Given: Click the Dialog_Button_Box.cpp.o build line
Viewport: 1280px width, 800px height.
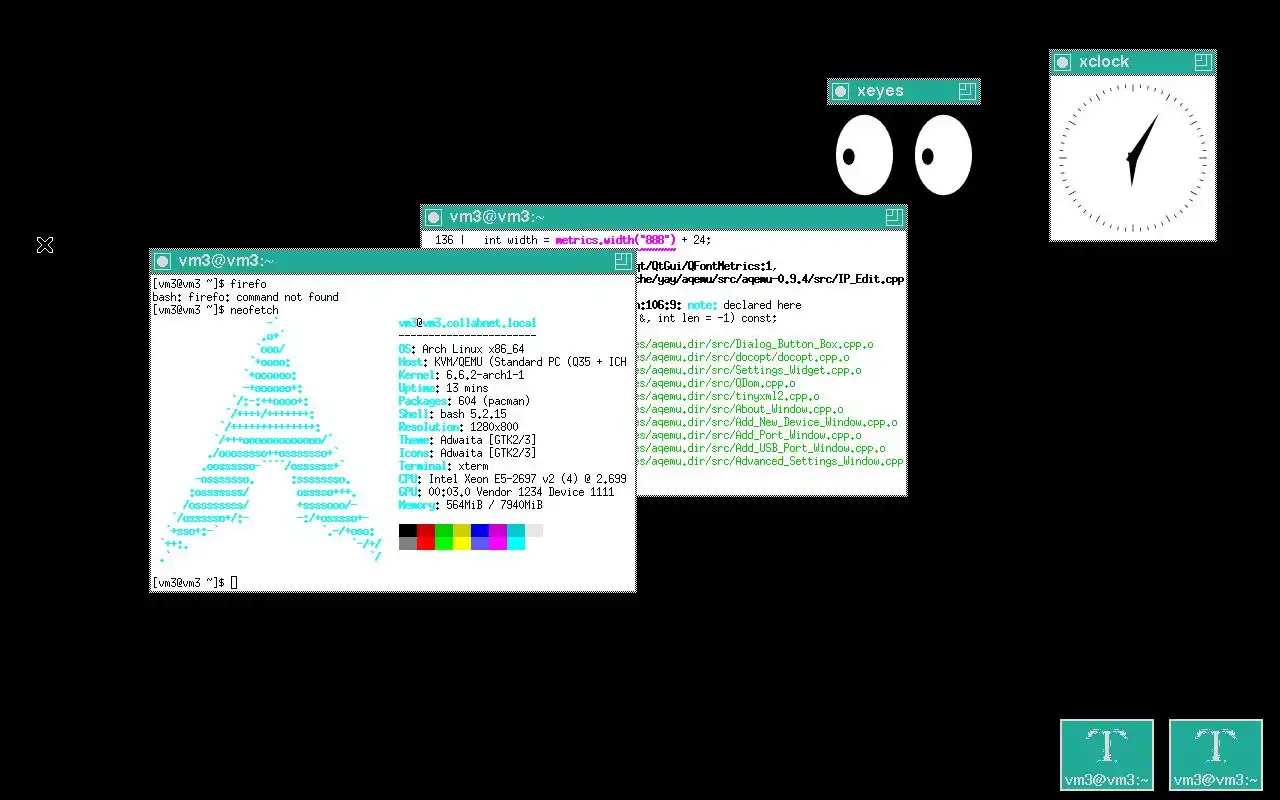Looking at the screenshot, I should pos(756,344).
